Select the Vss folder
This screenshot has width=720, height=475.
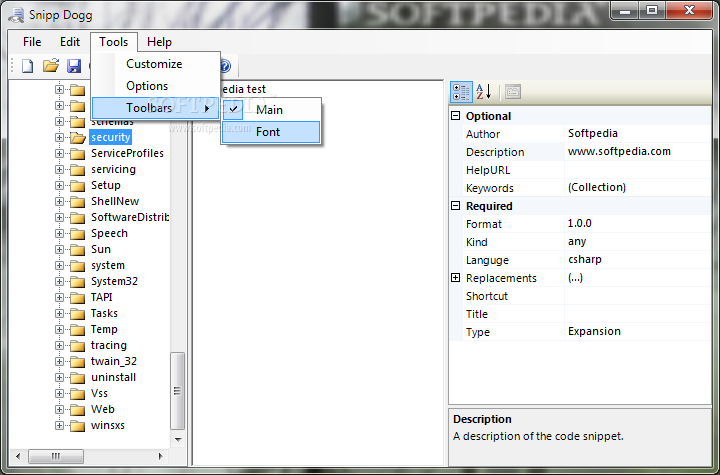pyautogui.click(x=99, y=393)
